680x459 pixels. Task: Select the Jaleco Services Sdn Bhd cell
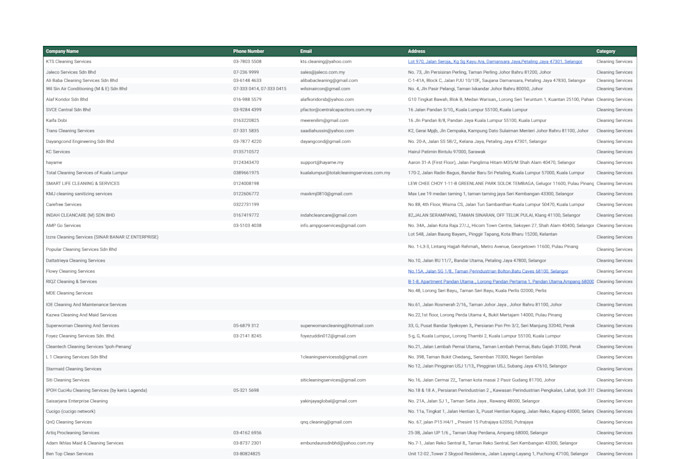[71, 72]
